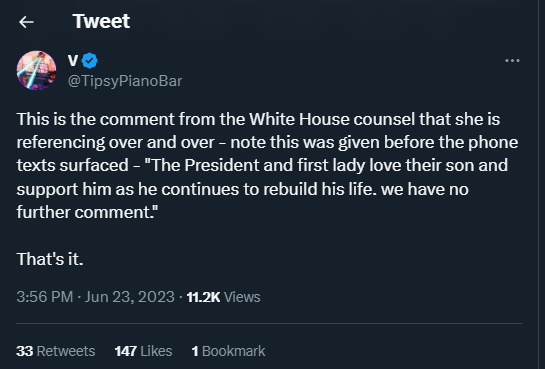
Task: Click the "further comment." end of quote
Action: [x=87, y=212]
